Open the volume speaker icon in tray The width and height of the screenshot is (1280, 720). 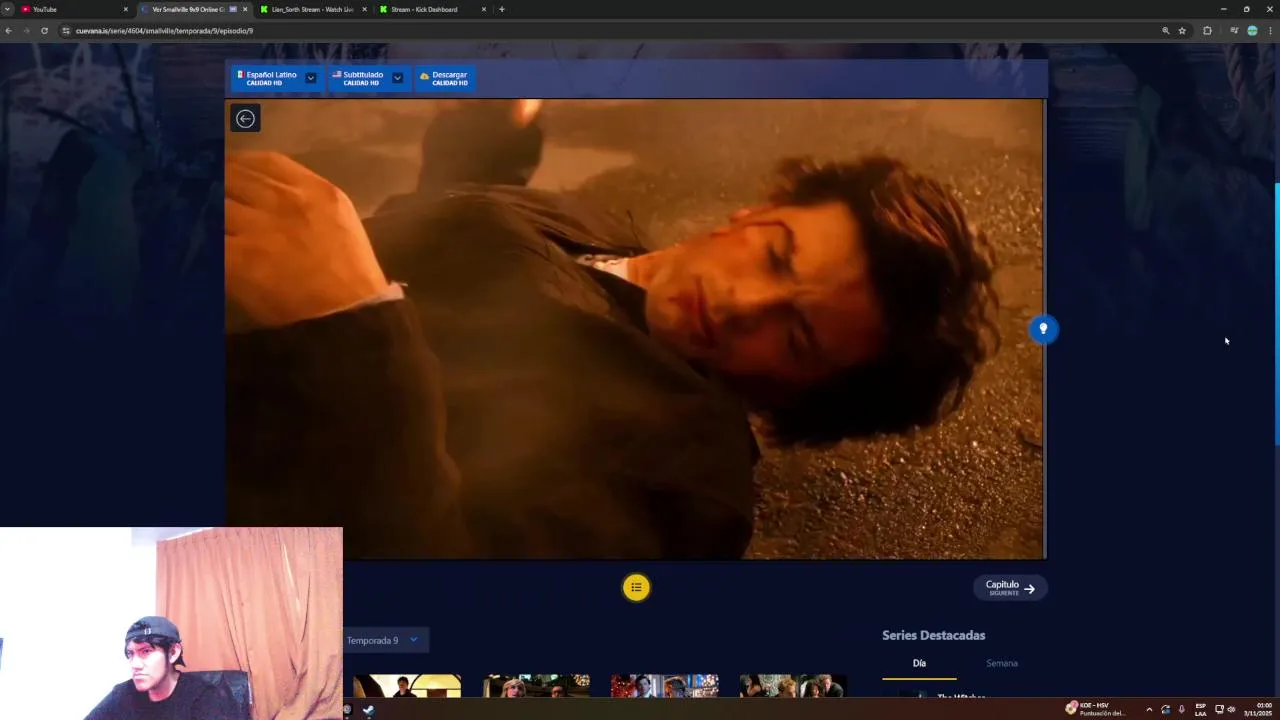pos(1231,710)
